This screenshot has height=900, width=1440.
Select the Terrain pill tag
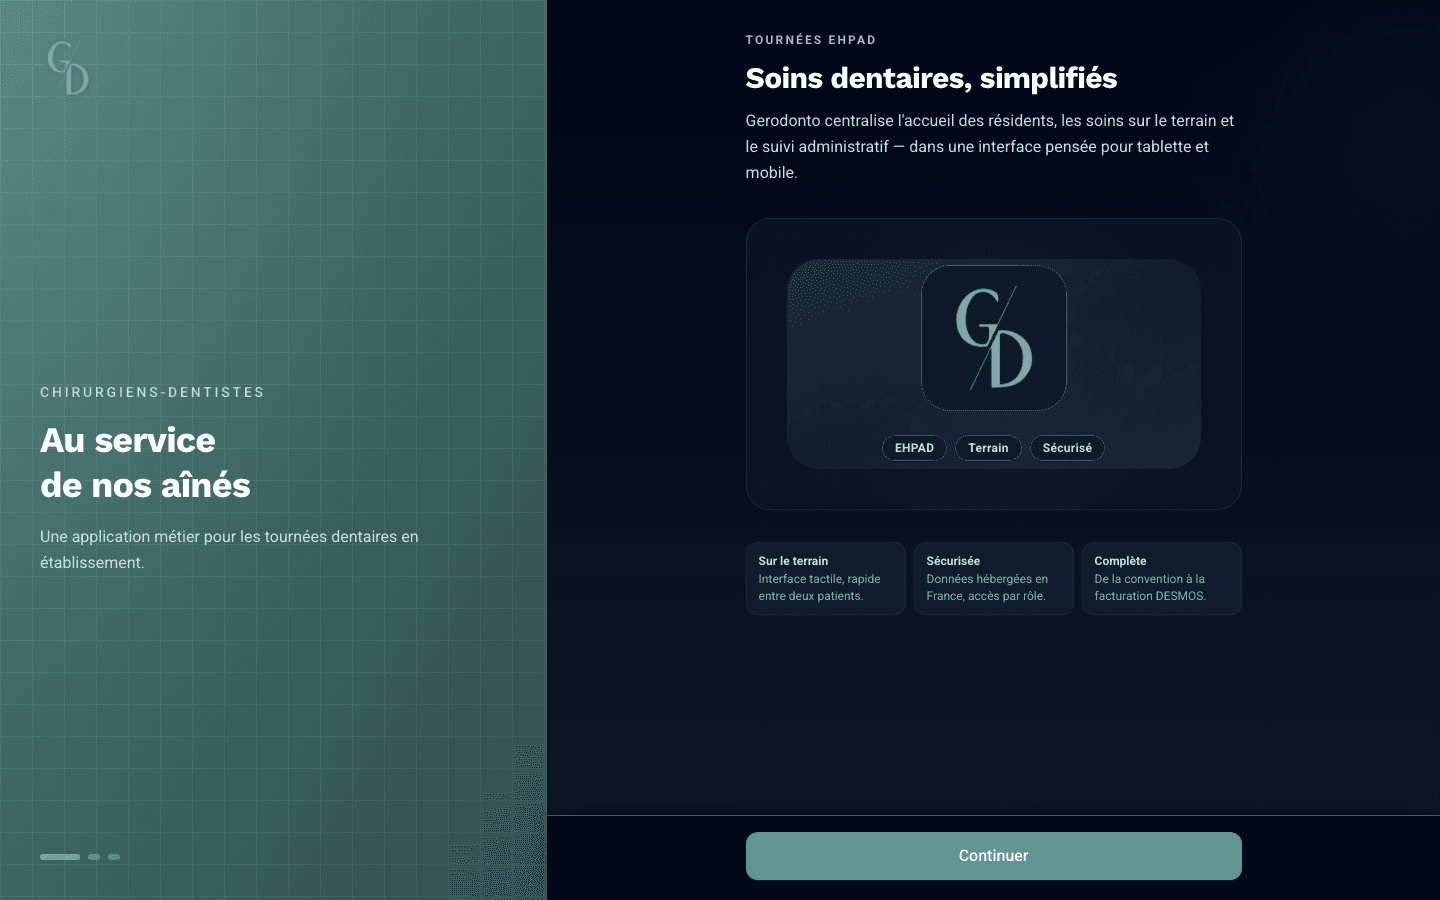[x=988, y=448]
